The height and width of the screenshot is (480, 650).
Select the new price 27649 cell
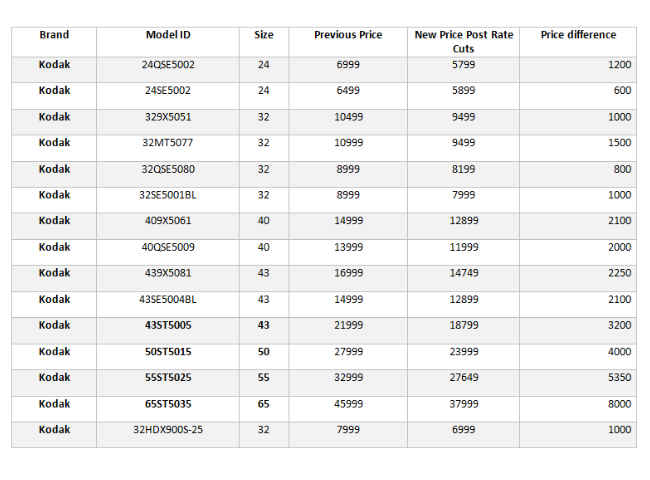pos(463,378)
